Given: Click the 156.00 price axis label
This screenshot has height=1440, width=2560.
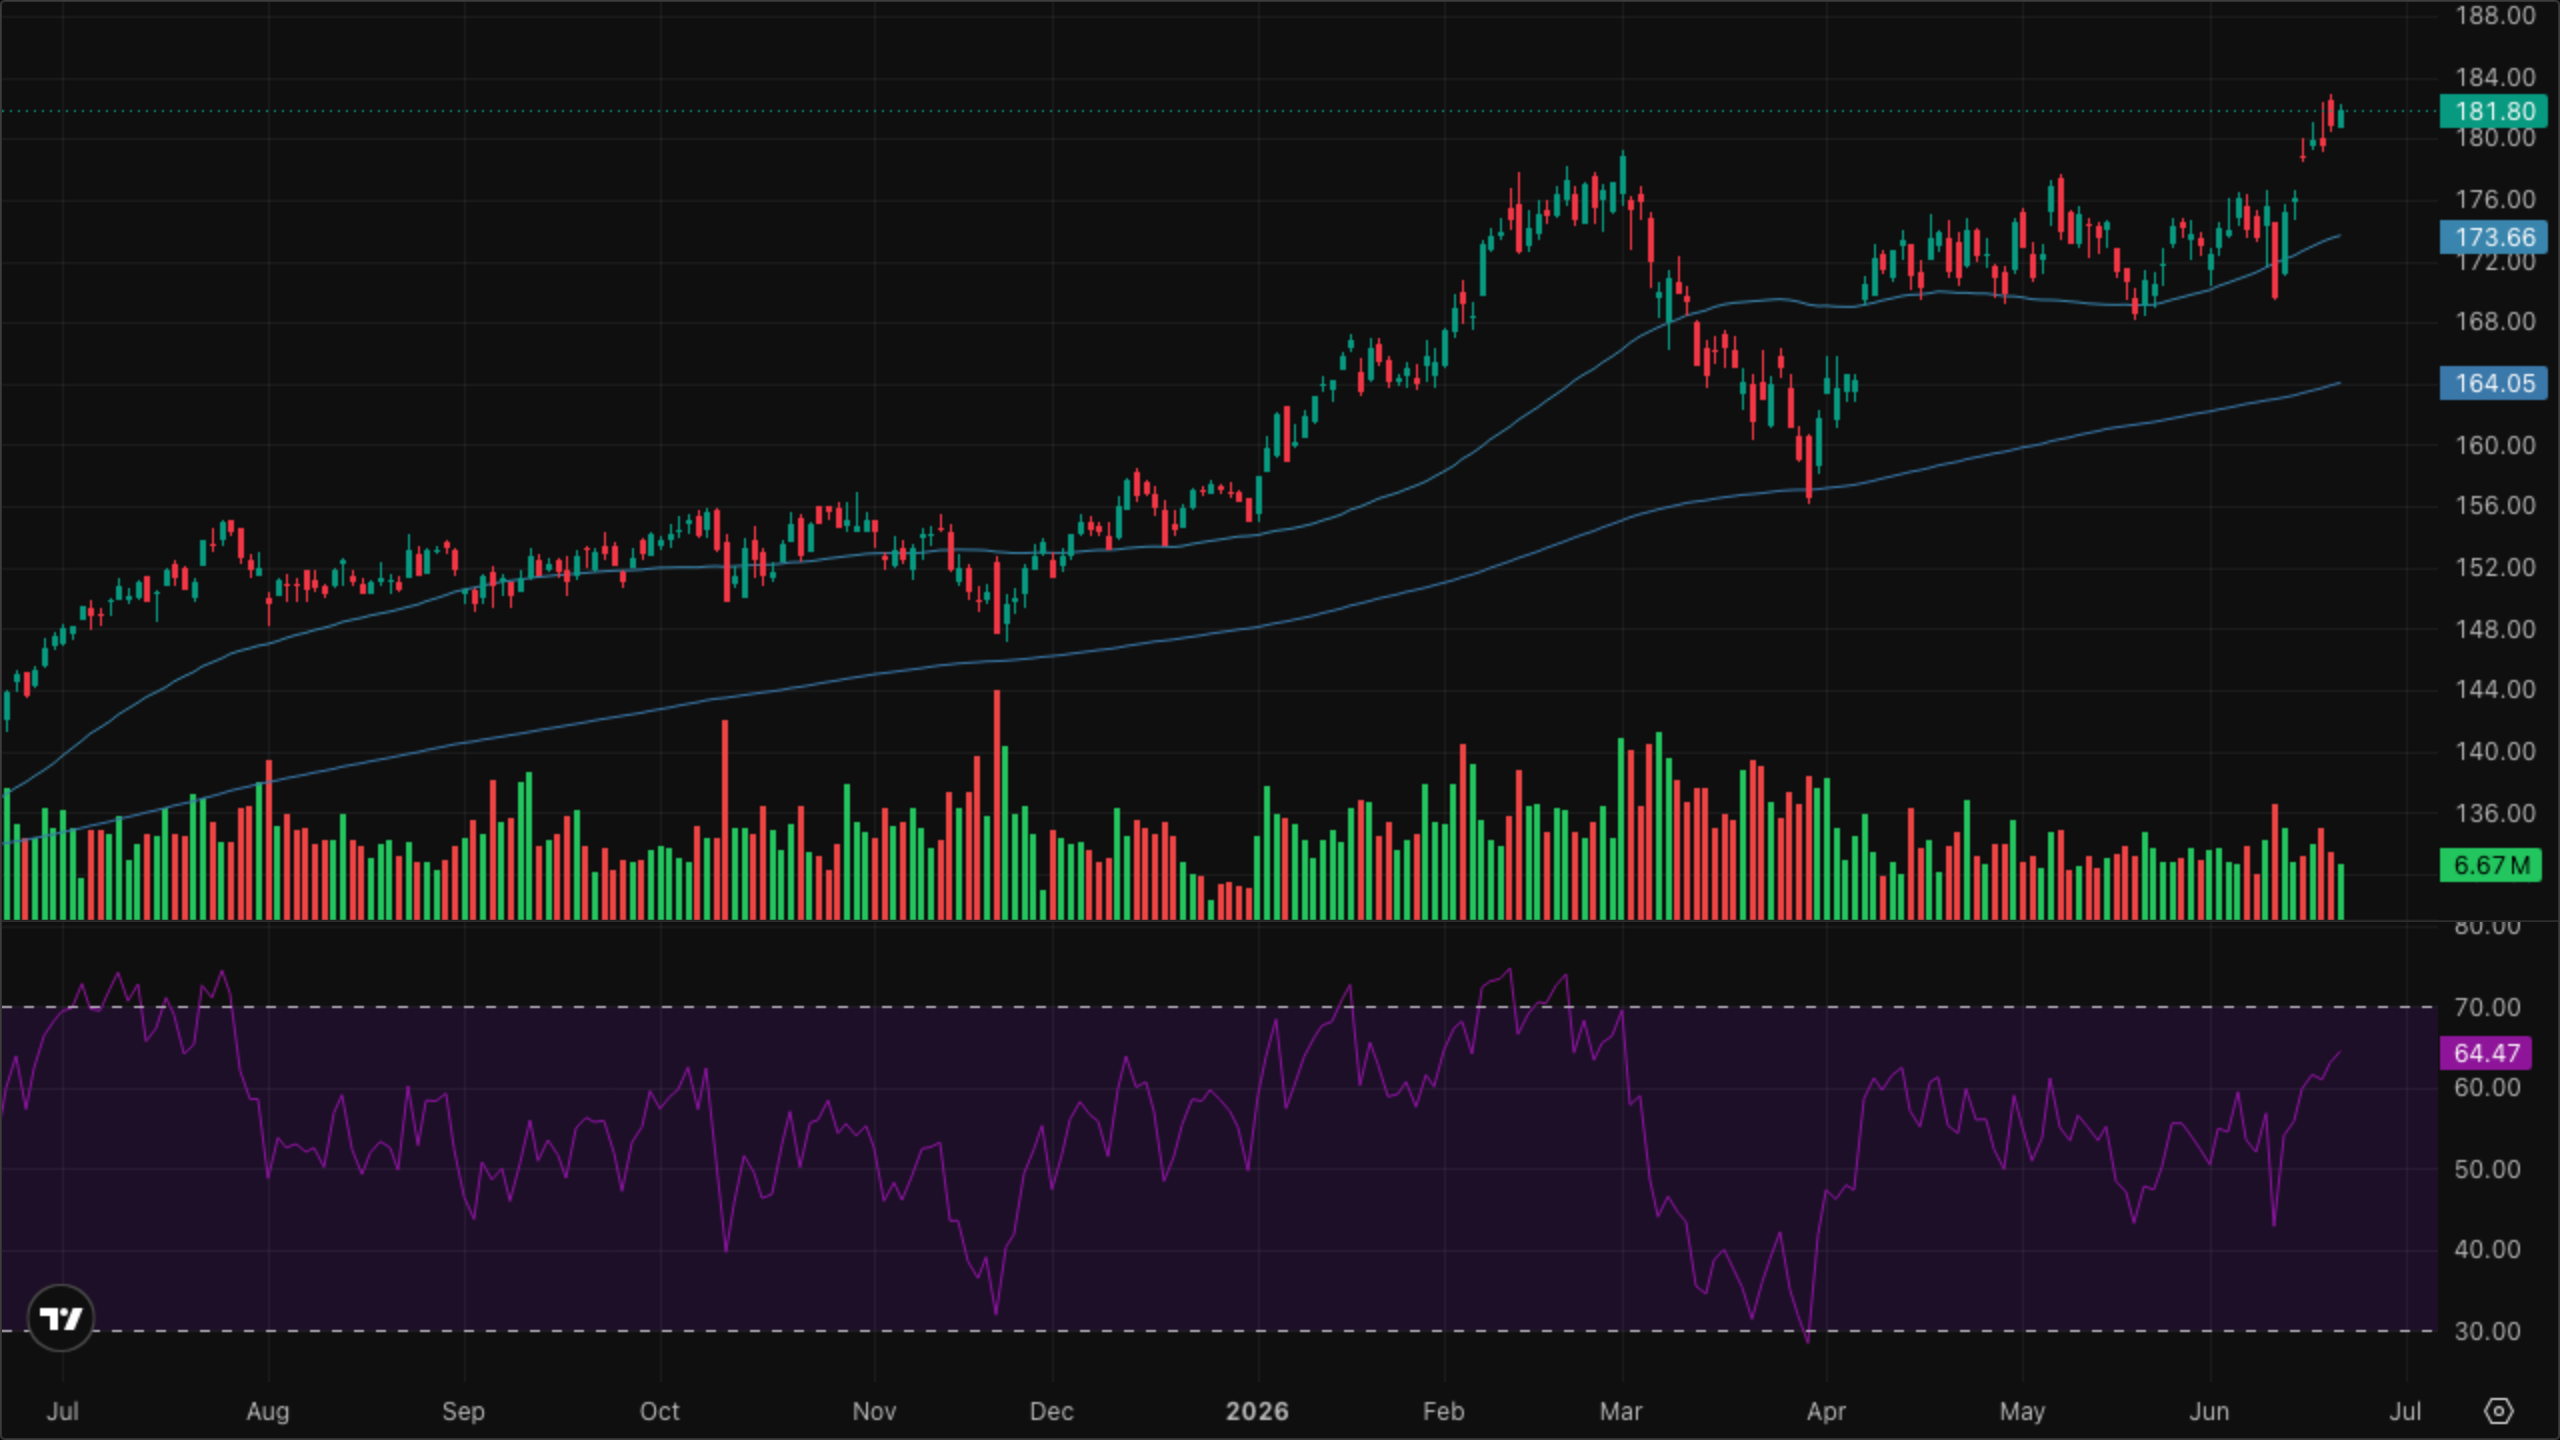Looking at the screenshot, I should point(2495,505).
